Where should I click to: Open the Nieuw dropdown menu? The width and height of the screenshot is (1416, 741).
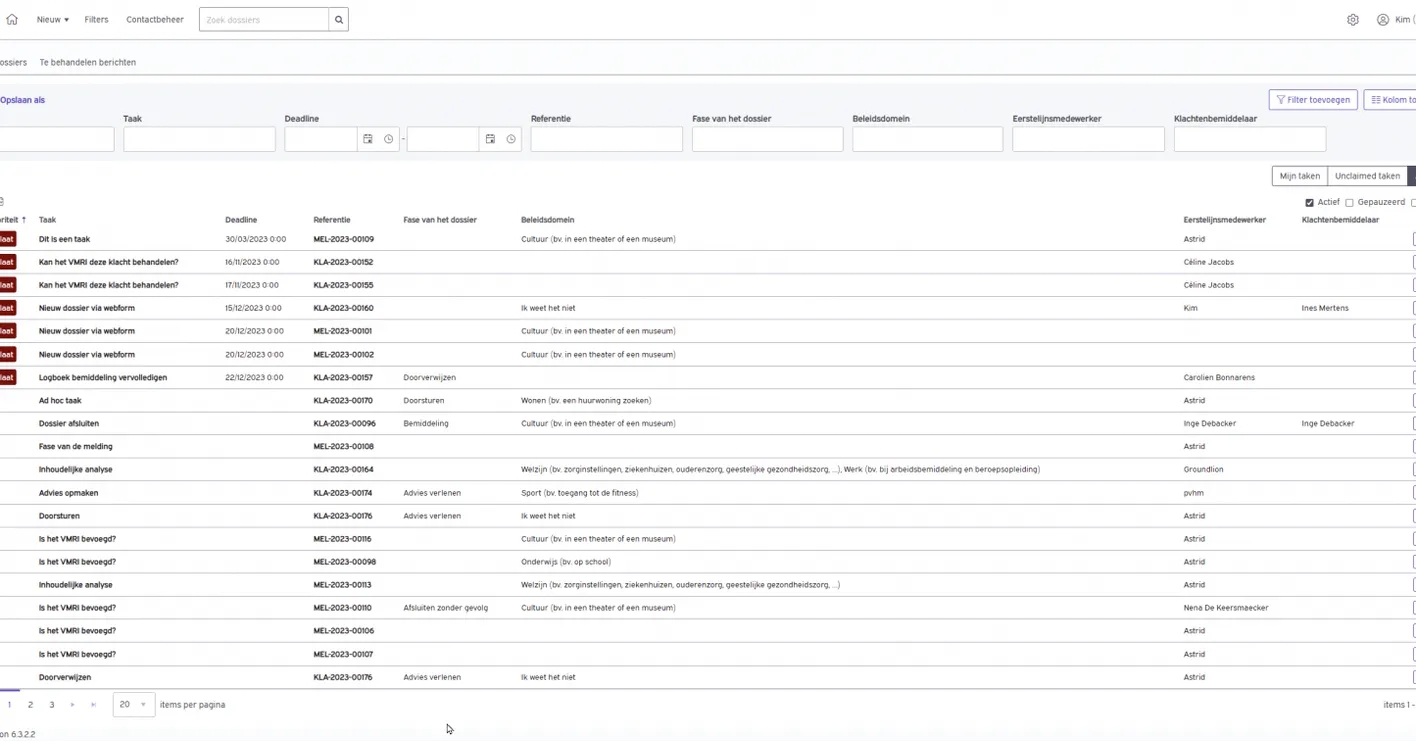click(x=53, y=19)
